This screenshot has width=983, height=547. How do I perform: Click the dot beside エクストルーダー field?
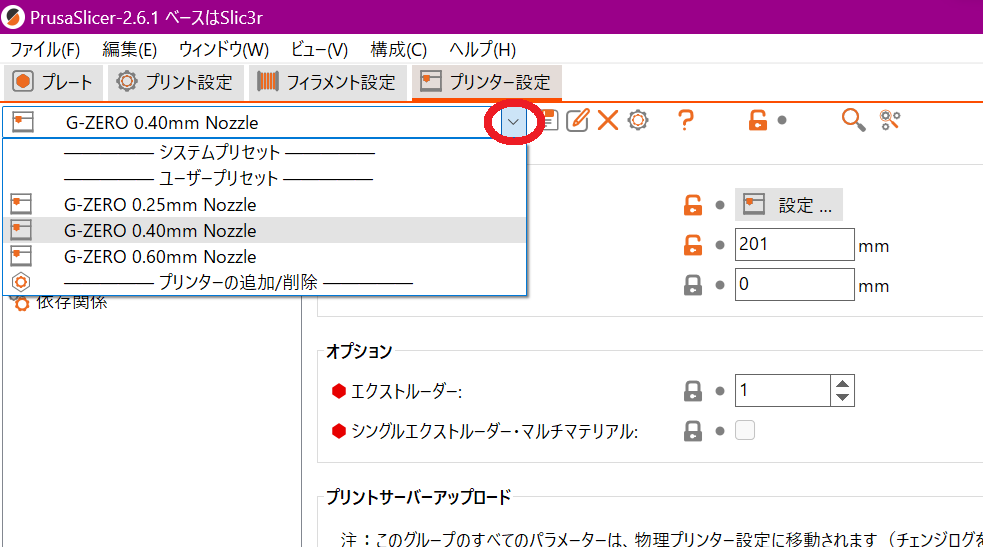pos(720,391)
